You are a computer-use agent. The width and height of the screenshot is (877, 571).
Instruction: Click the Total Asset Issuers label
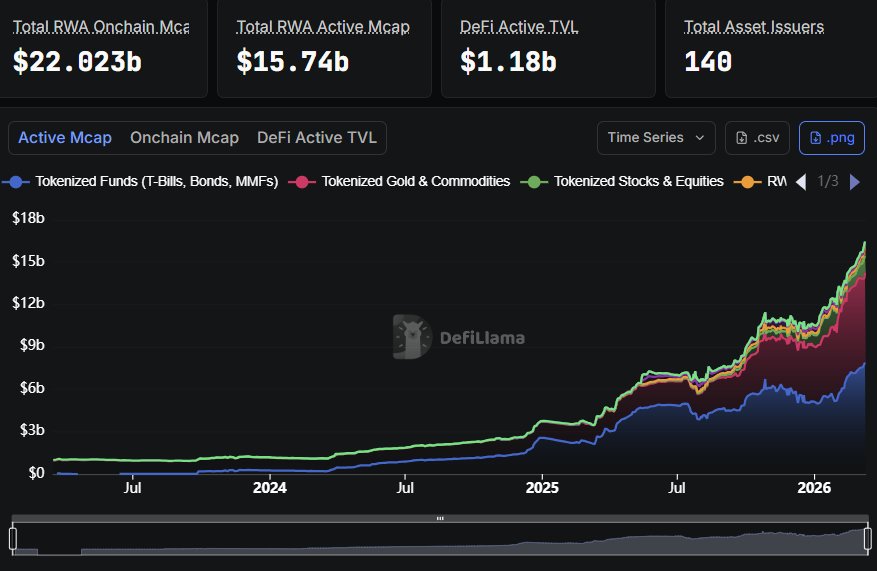pos(754,27)
